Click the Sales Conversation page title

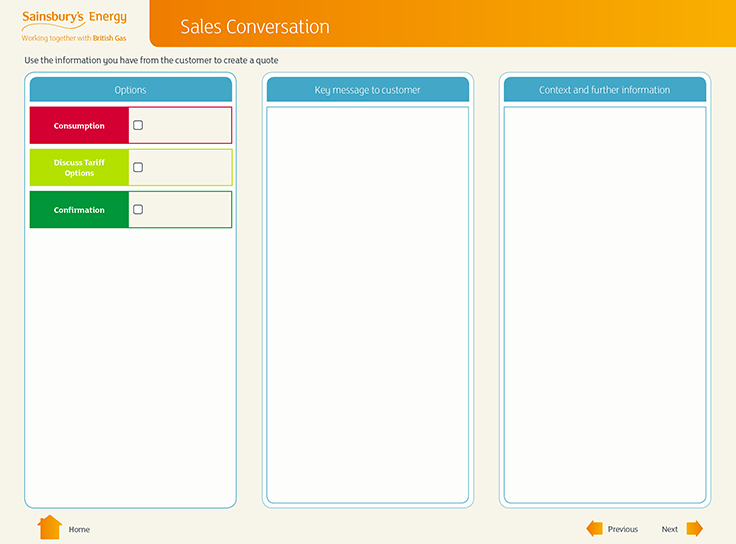coord(254,27)
